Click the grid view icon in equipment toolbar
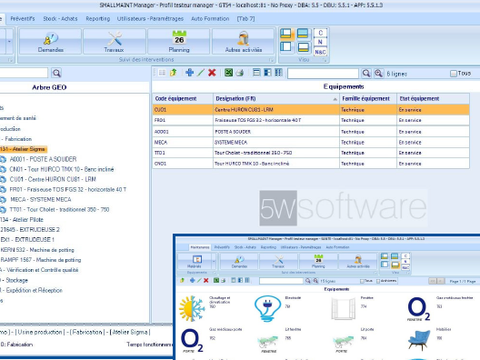The width and height of the screenshot is (480, 360). [162, 73]
